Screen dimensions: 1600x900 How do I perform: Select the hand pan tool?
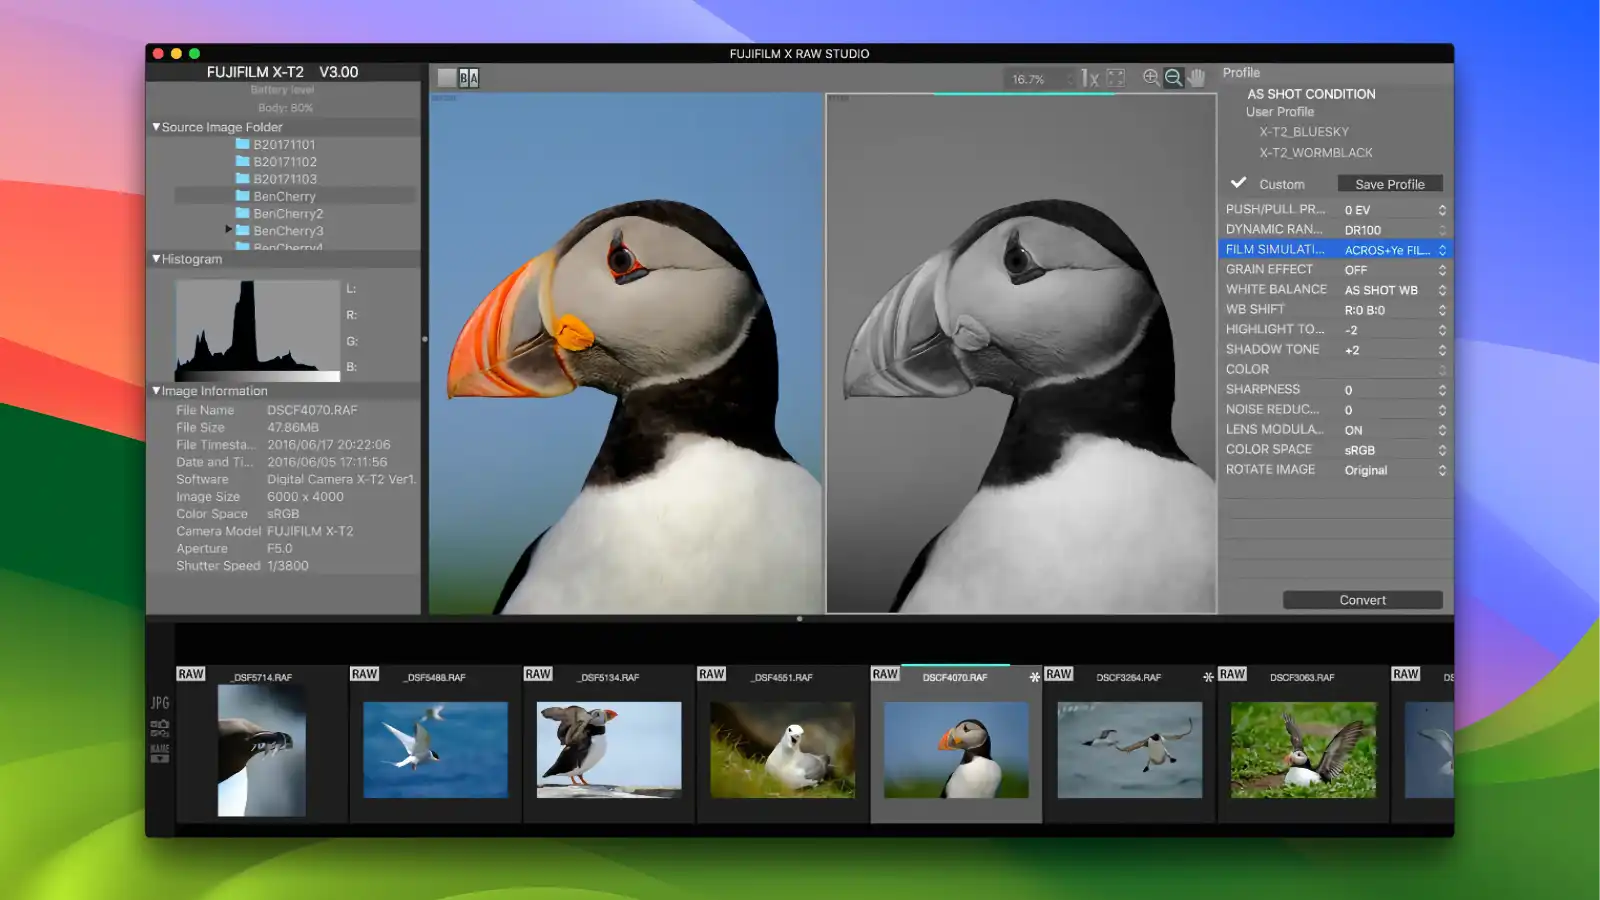pyautogui.click(x=1197, y=78)
